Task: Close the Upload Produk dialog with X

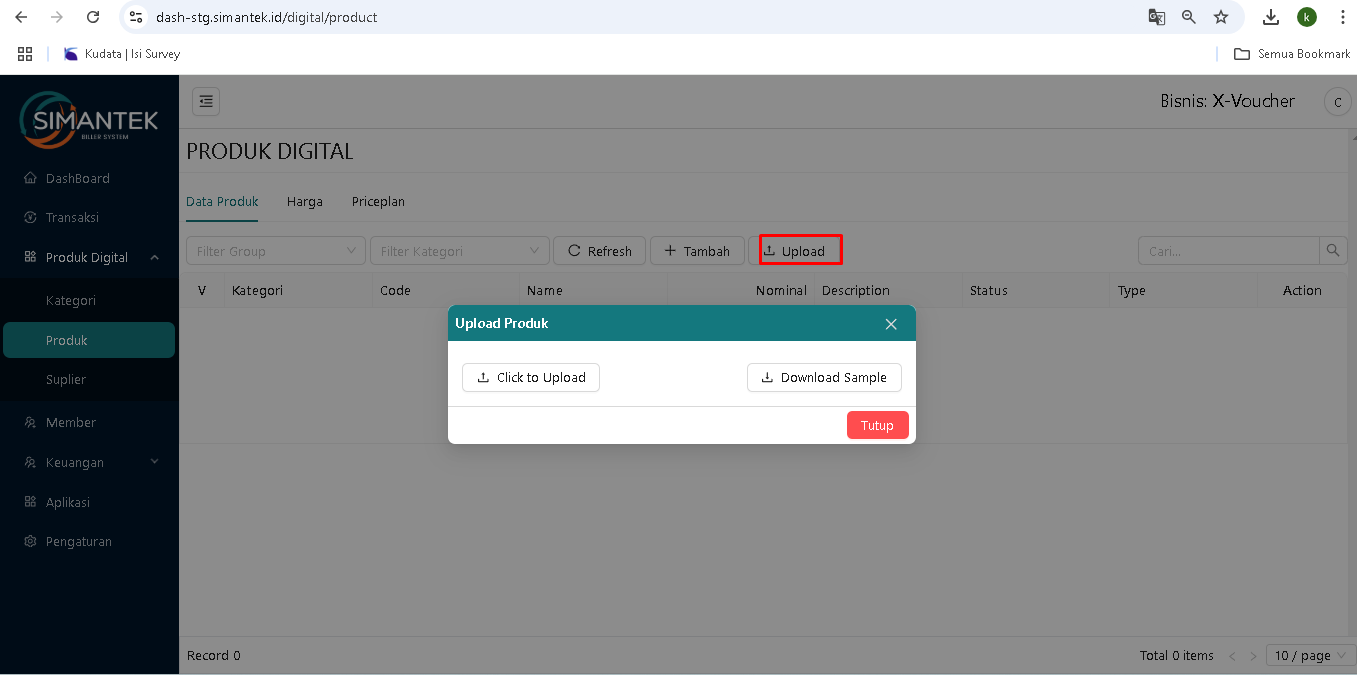Action: [x=891, y=323]
